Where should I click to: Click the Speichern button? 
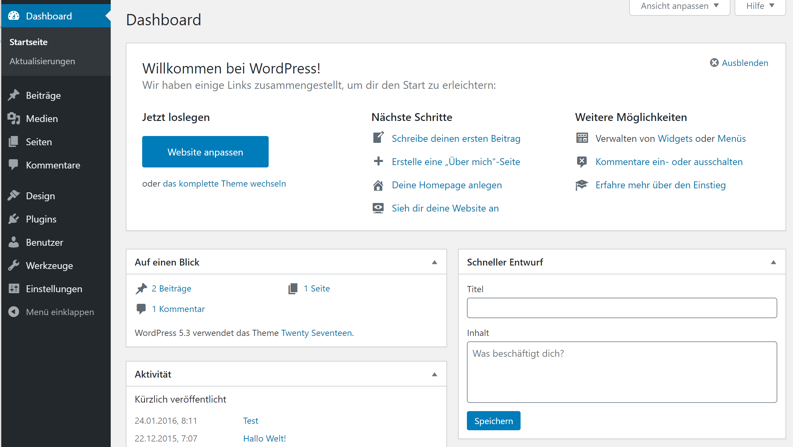click(494, 421)
